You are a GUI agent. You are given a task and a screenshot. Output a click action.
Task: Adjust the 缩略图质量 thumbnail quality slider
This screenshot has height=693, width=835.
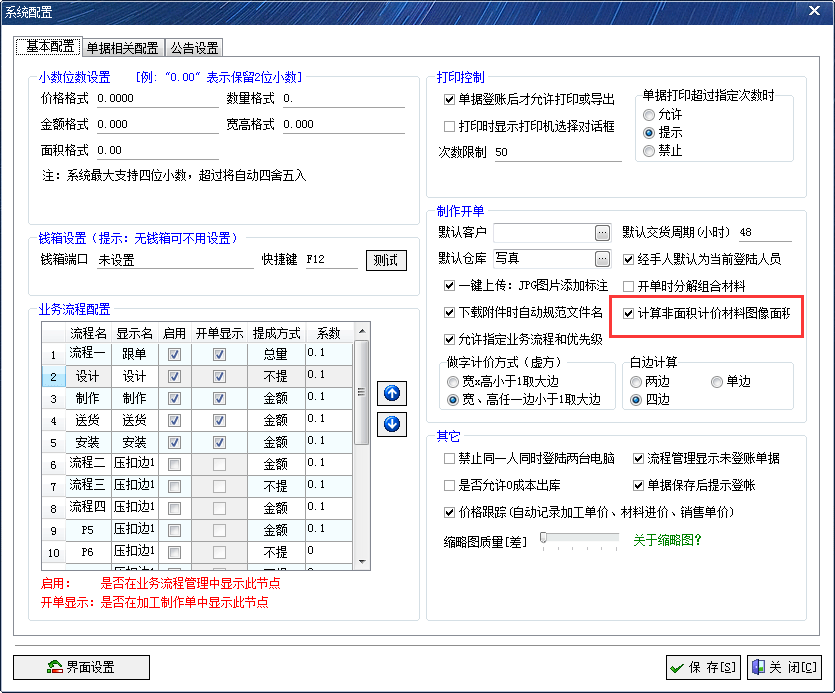[545, 539]
